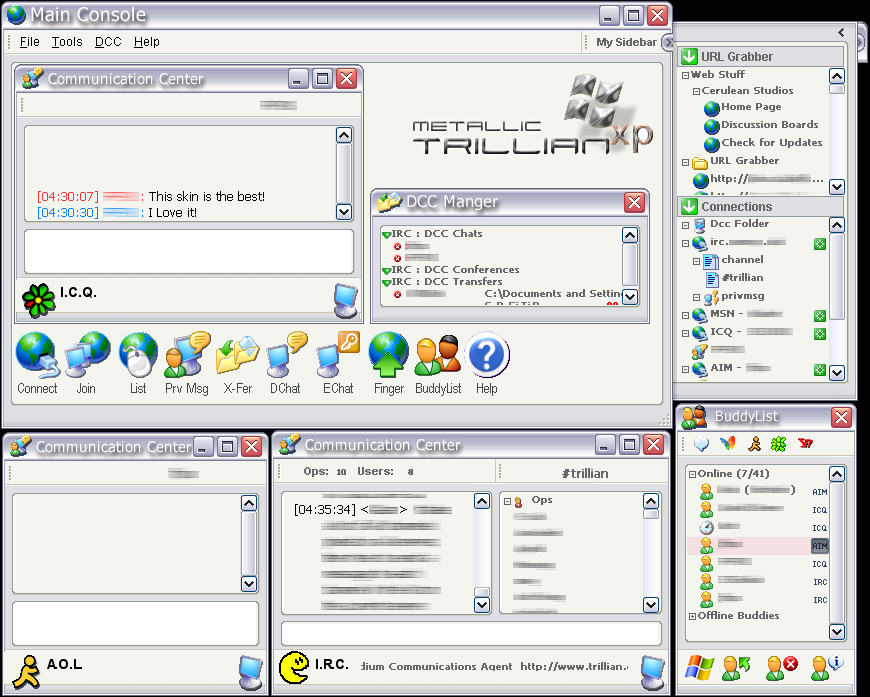Click scroll down arrow in Connections panel
Viewport: 870px width, 697px height.
[x=837, y=372]
